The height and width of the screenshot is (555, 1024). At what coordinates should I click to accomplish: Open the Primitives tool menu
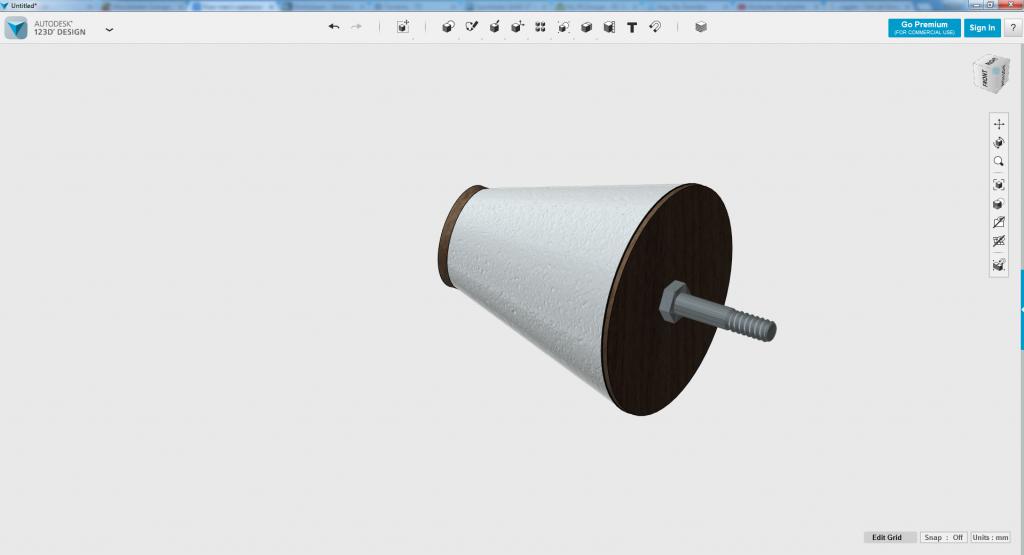tap(447, 27)
